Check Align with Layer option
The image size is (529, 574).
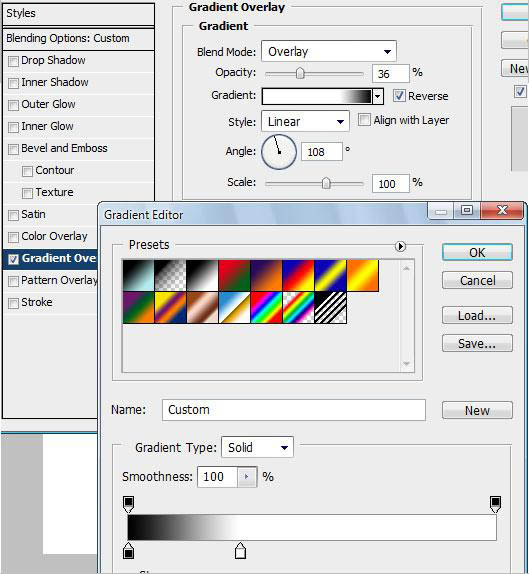[364, 120]
